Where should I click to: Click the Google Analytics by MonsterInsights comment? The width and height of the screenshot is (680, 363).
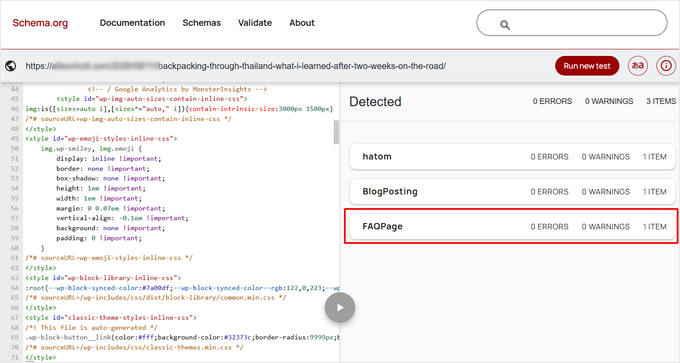177,89
